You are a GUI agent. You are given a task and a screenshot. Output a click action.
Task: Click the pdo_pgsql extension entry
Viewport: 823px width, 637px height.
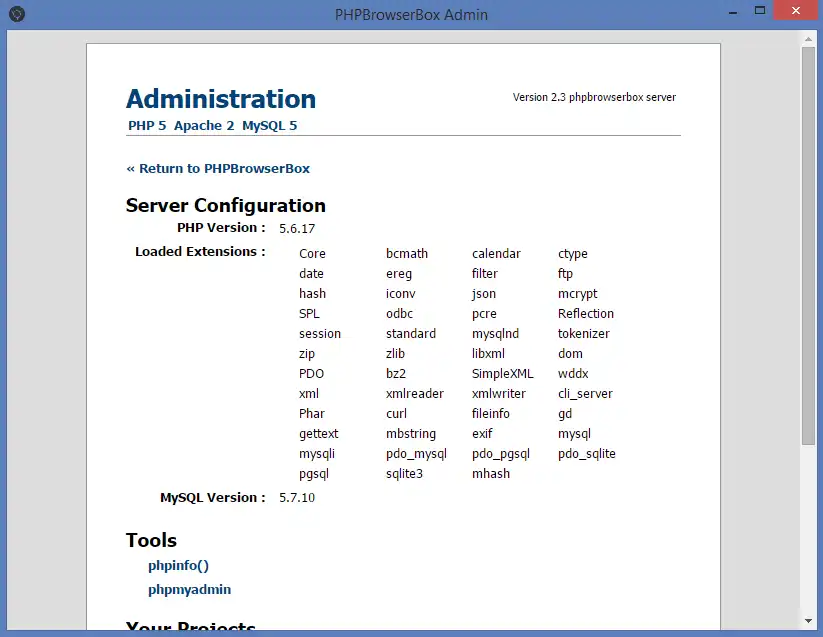pos(501,454)
